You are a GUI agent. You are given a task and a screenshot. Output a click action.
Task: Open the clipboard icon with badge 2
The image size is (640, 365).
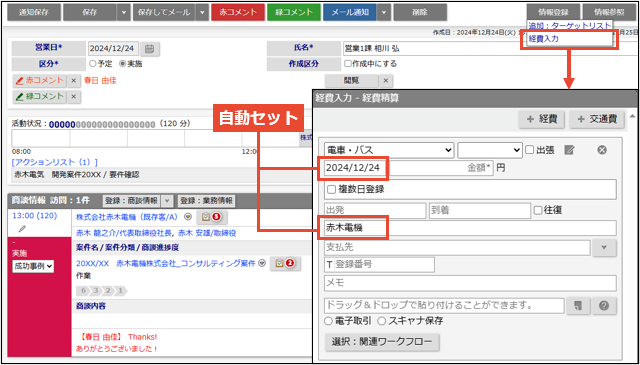285,264
